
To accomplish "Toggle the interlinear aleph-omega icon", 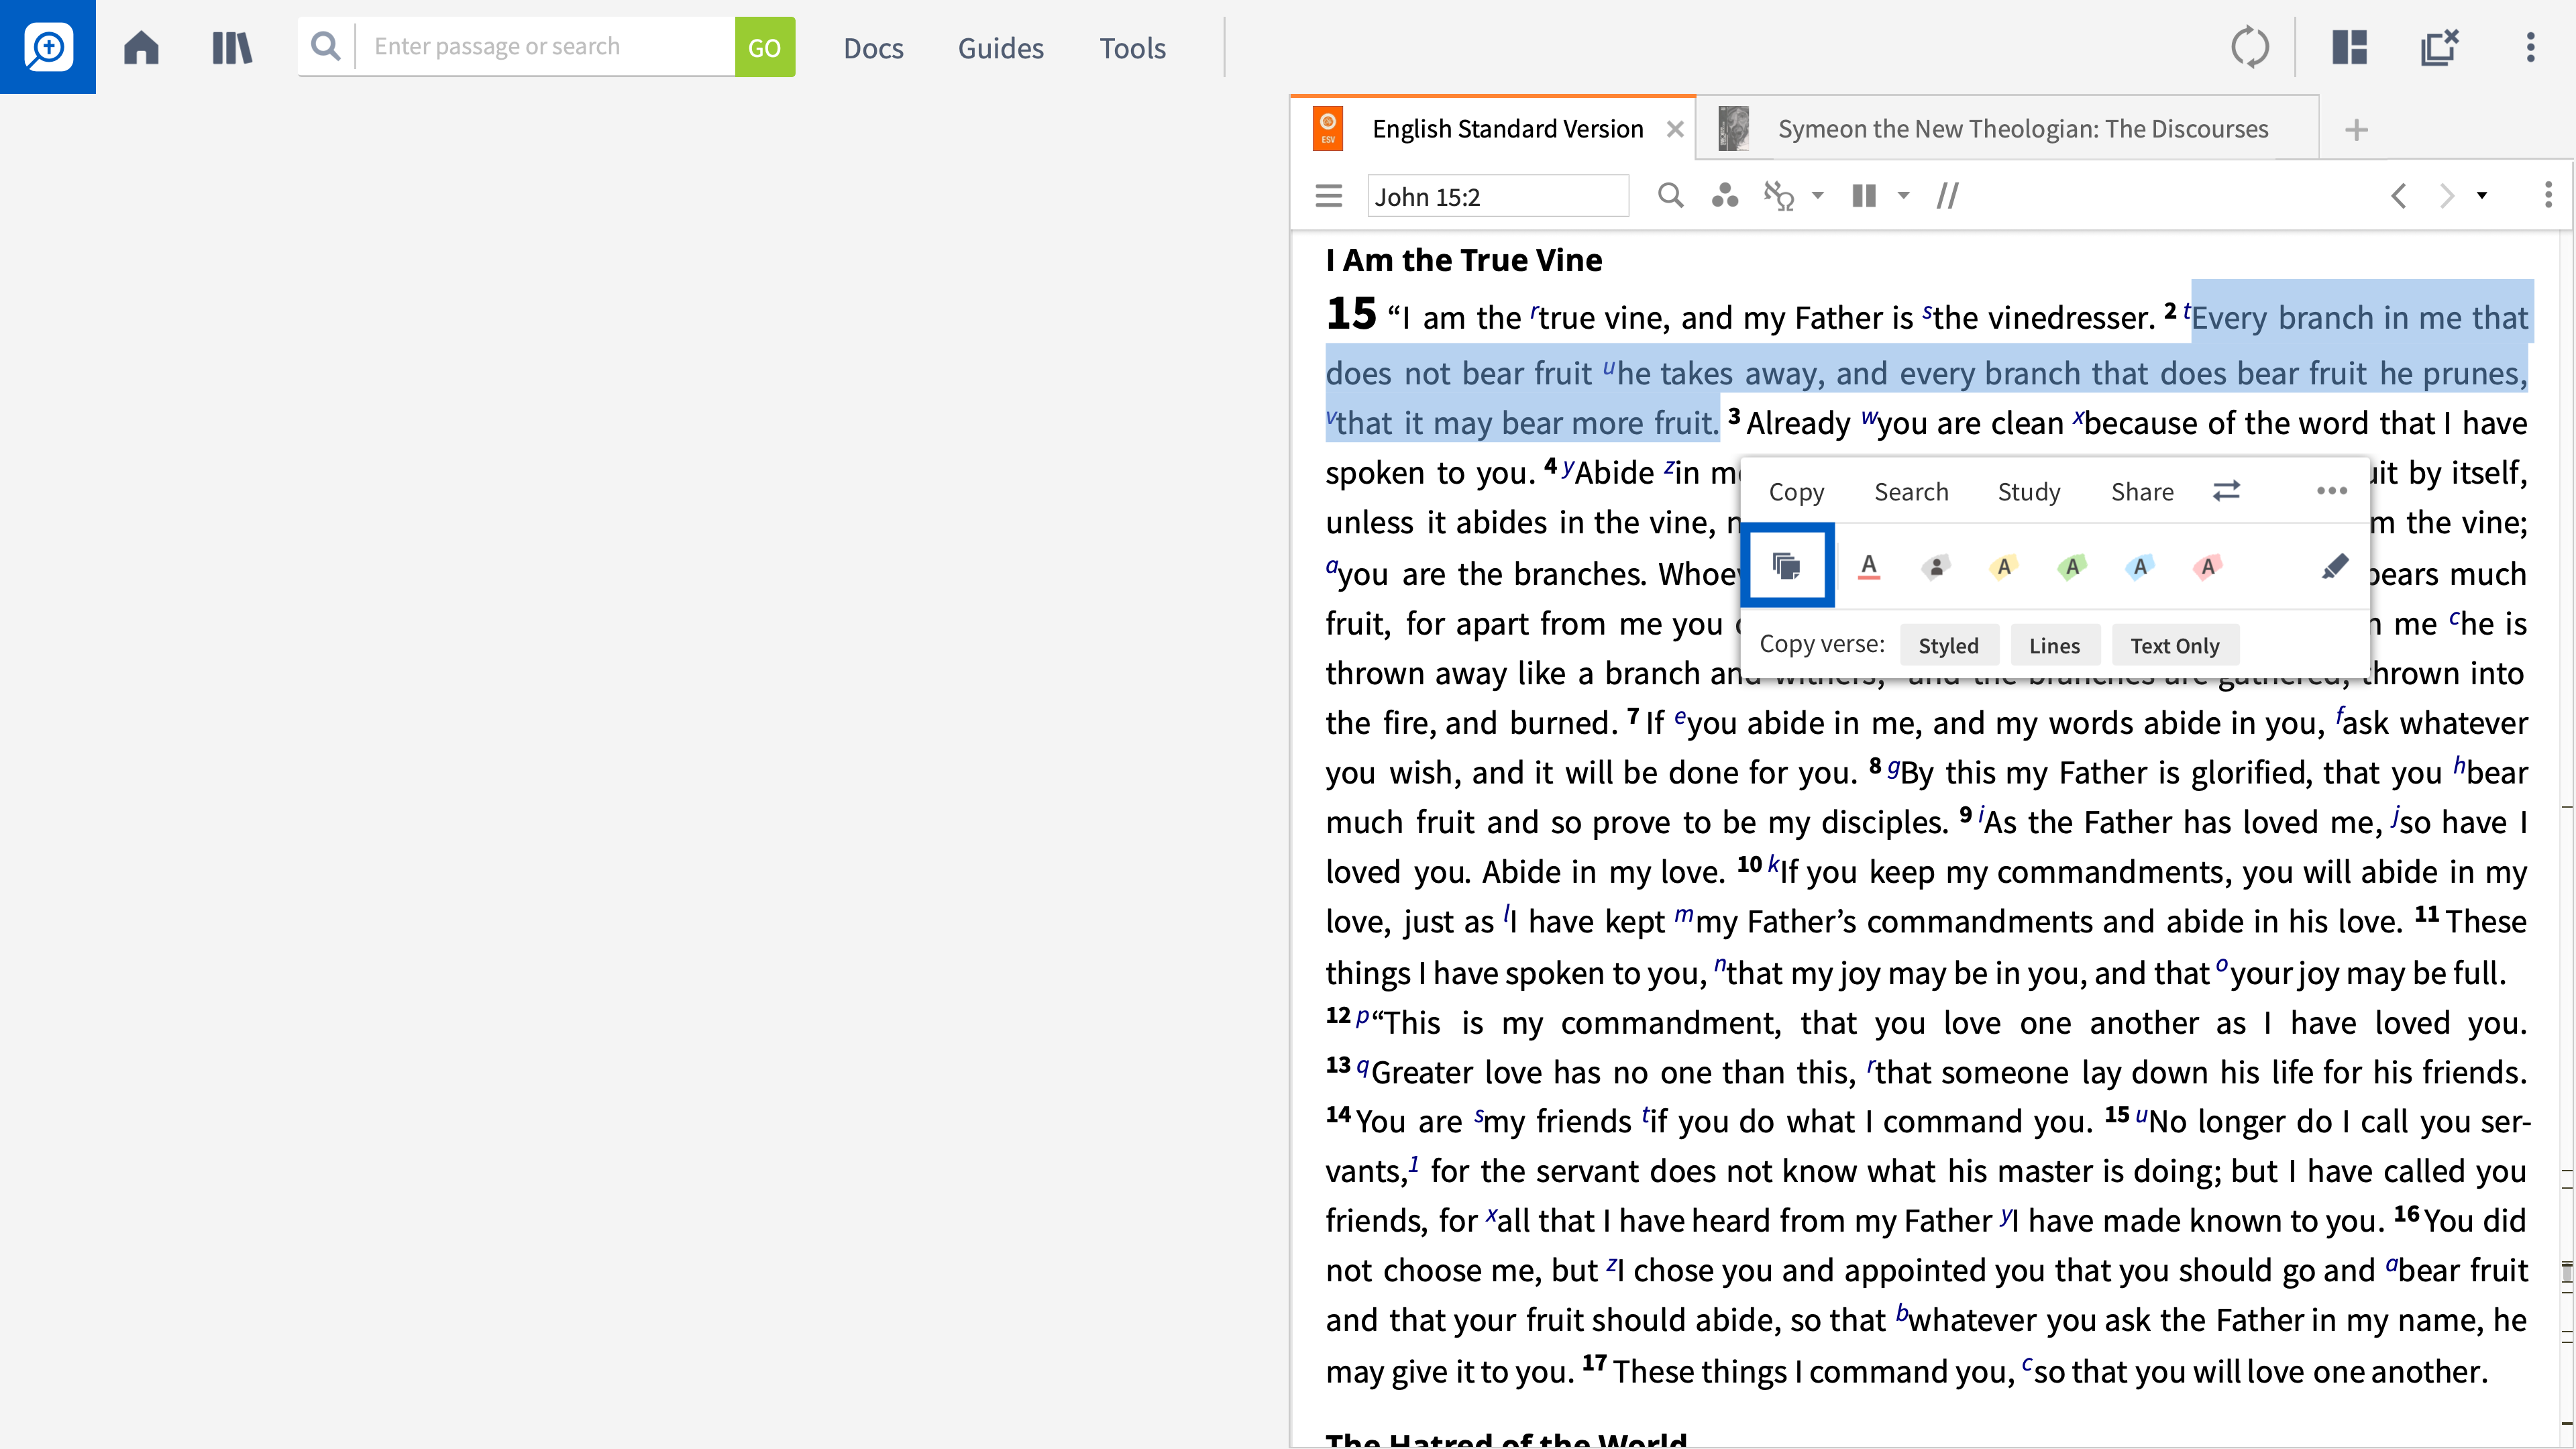I will [x=1779, y=196].
